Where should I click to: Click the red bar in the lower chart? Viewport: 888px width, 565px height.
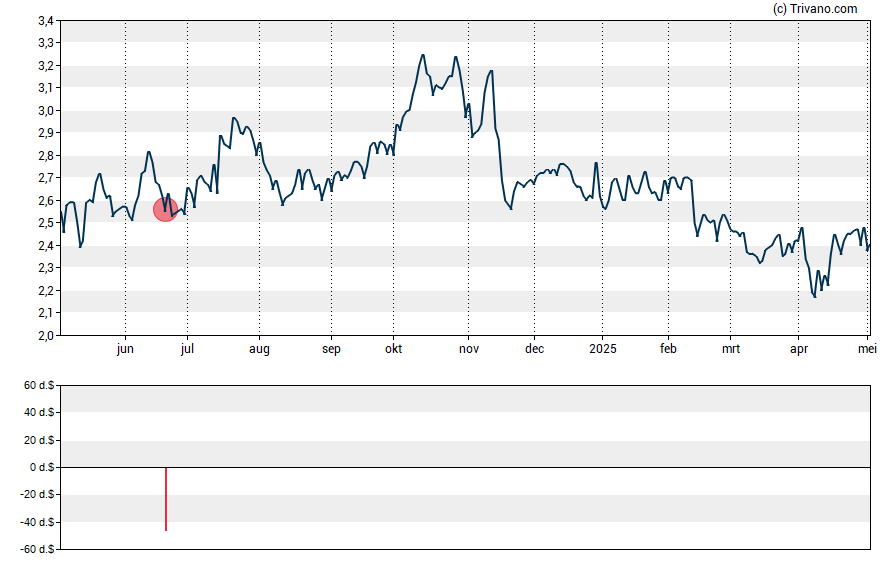166,499
